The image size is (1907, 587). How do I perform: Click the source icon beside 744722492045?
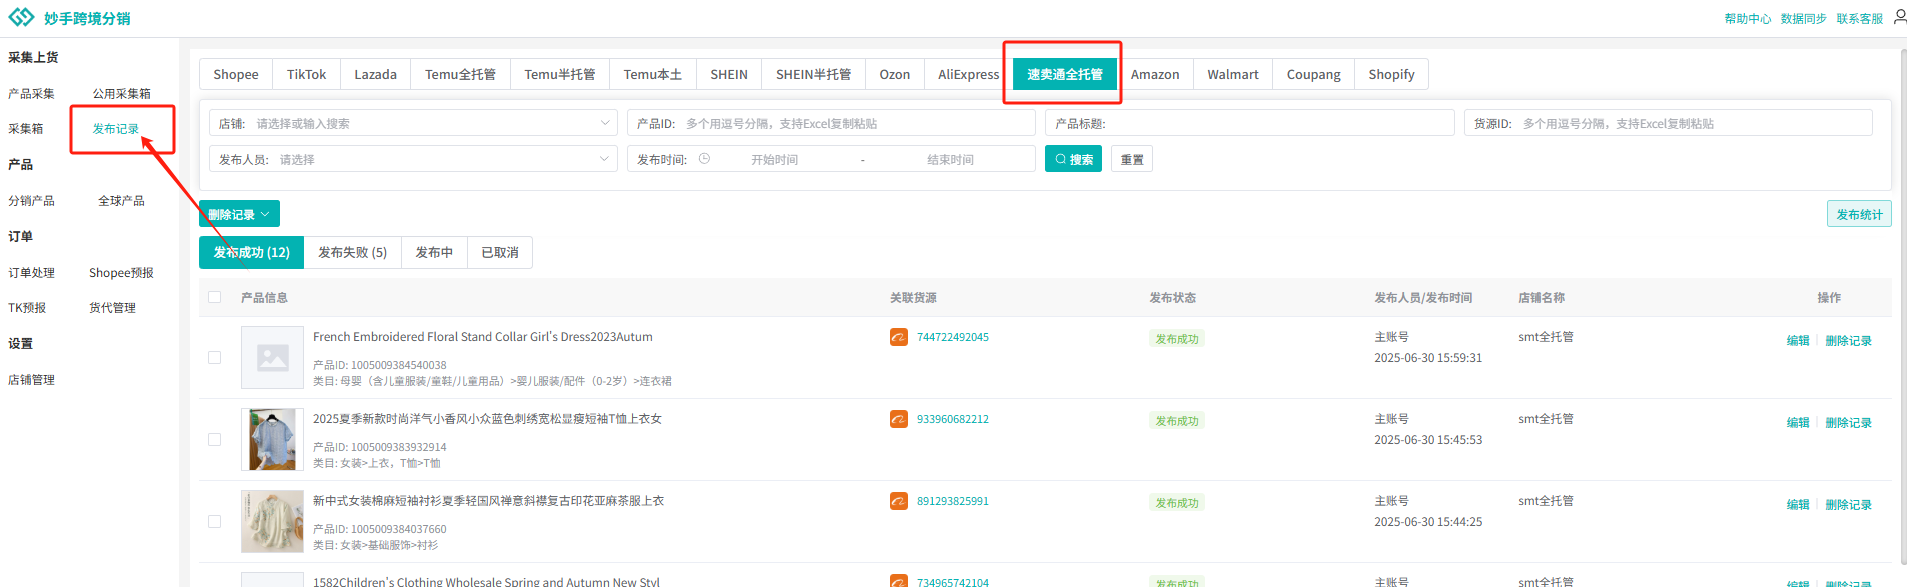tap(899, 337)
